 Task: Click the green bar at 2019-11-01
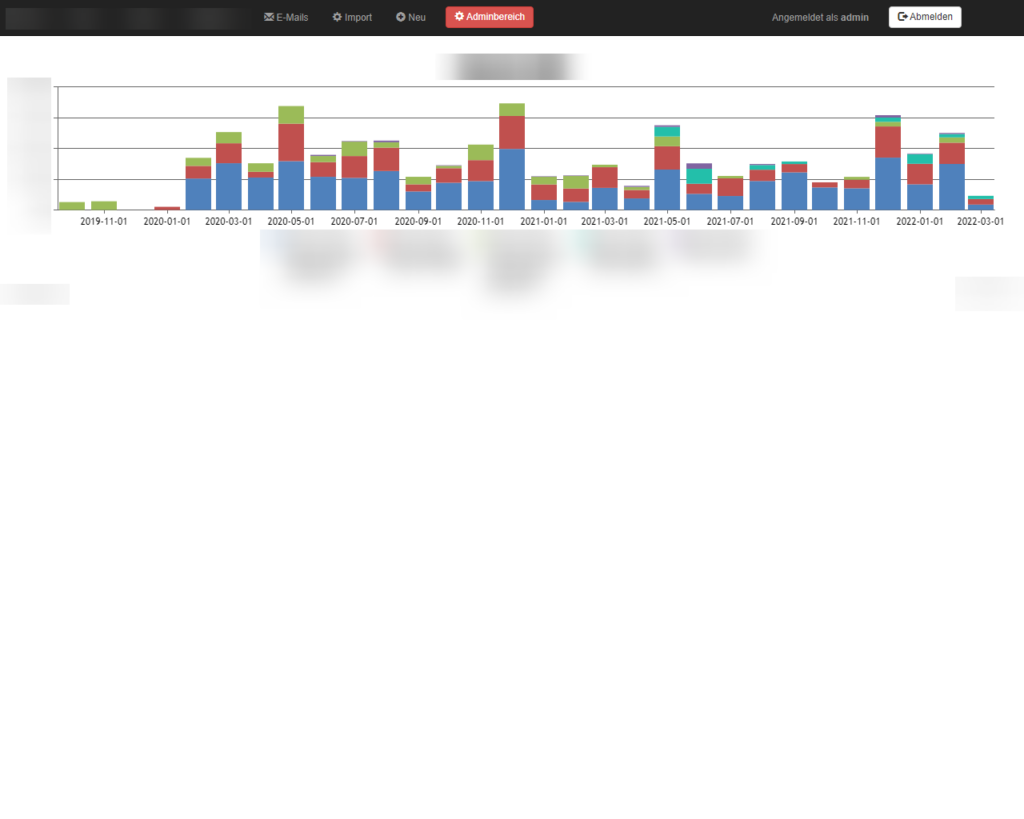tap(104, 205)
